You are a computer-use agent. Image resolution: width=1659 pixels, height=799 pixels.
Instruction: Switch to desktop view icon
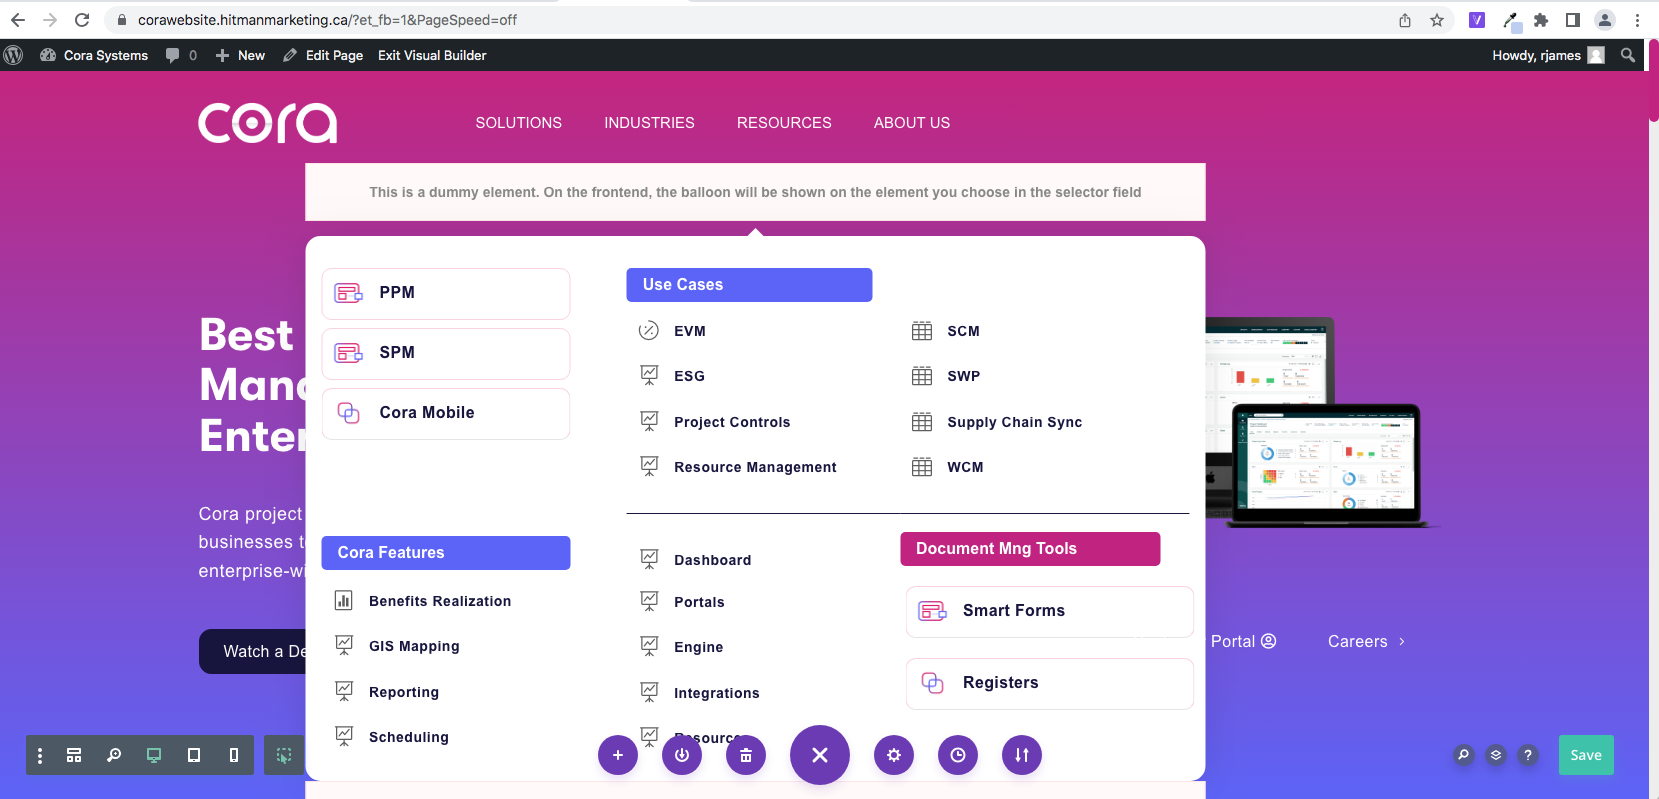click(154, 755)
